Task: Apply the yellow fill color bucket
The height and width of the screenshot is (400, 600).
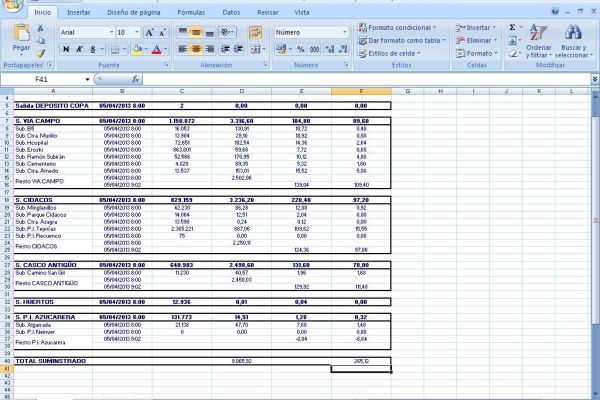Action: tap(137, 49)
